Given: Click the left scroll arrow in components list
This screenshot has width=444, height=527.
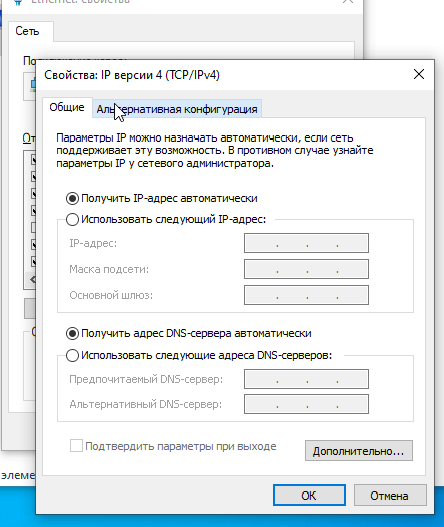Looking at the screenshot, I should coord(32,279).
